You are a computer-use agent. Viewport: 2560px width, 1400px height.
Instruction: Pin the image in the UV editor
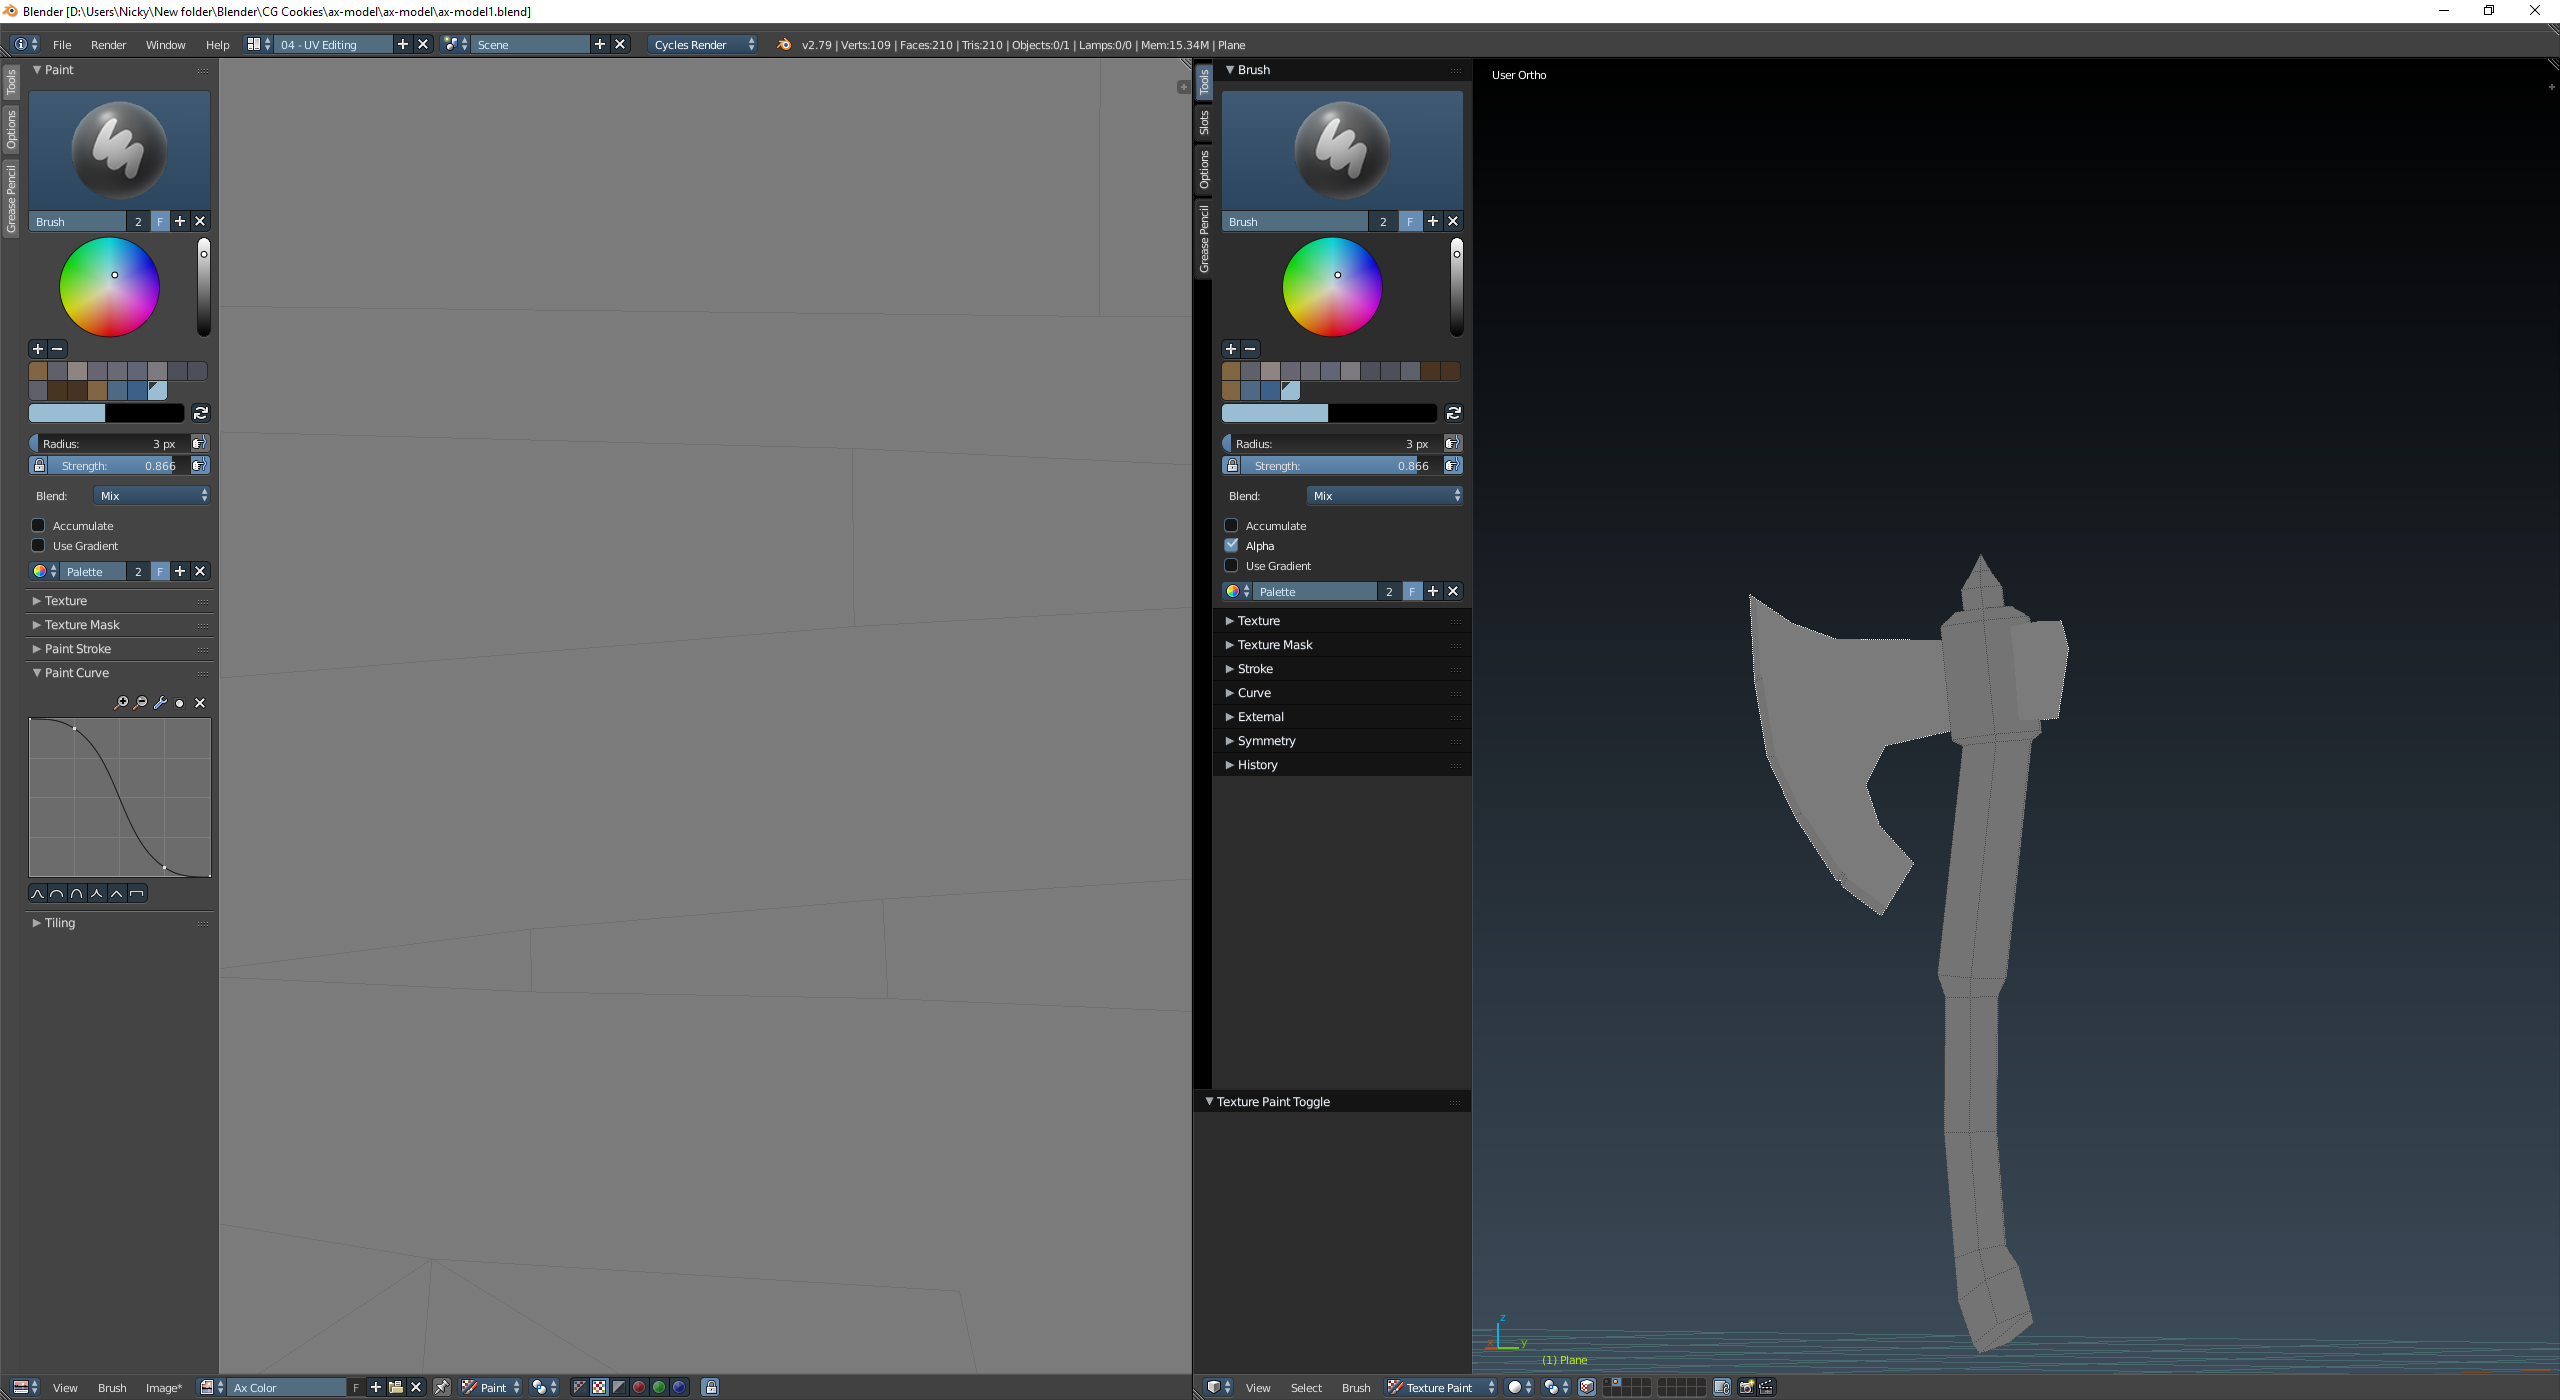[441, 1387]
